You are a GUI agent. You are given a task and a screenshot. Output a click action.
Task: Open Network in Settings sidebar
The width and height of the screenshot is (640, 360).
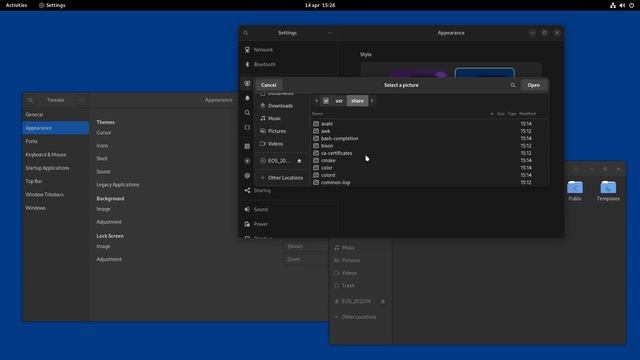click(x=288, y=50)
